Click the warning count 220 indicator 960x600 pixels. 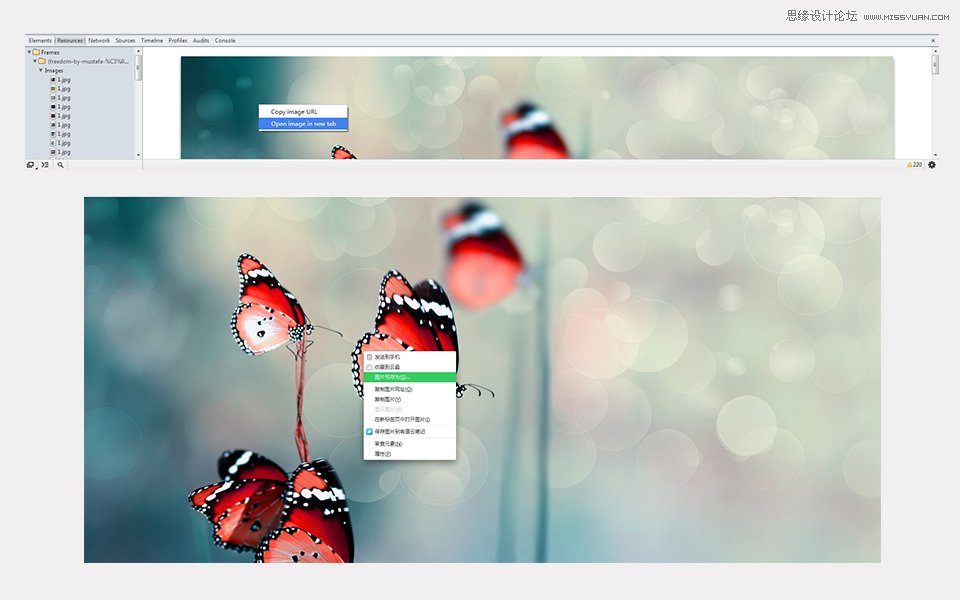(915, 165)
